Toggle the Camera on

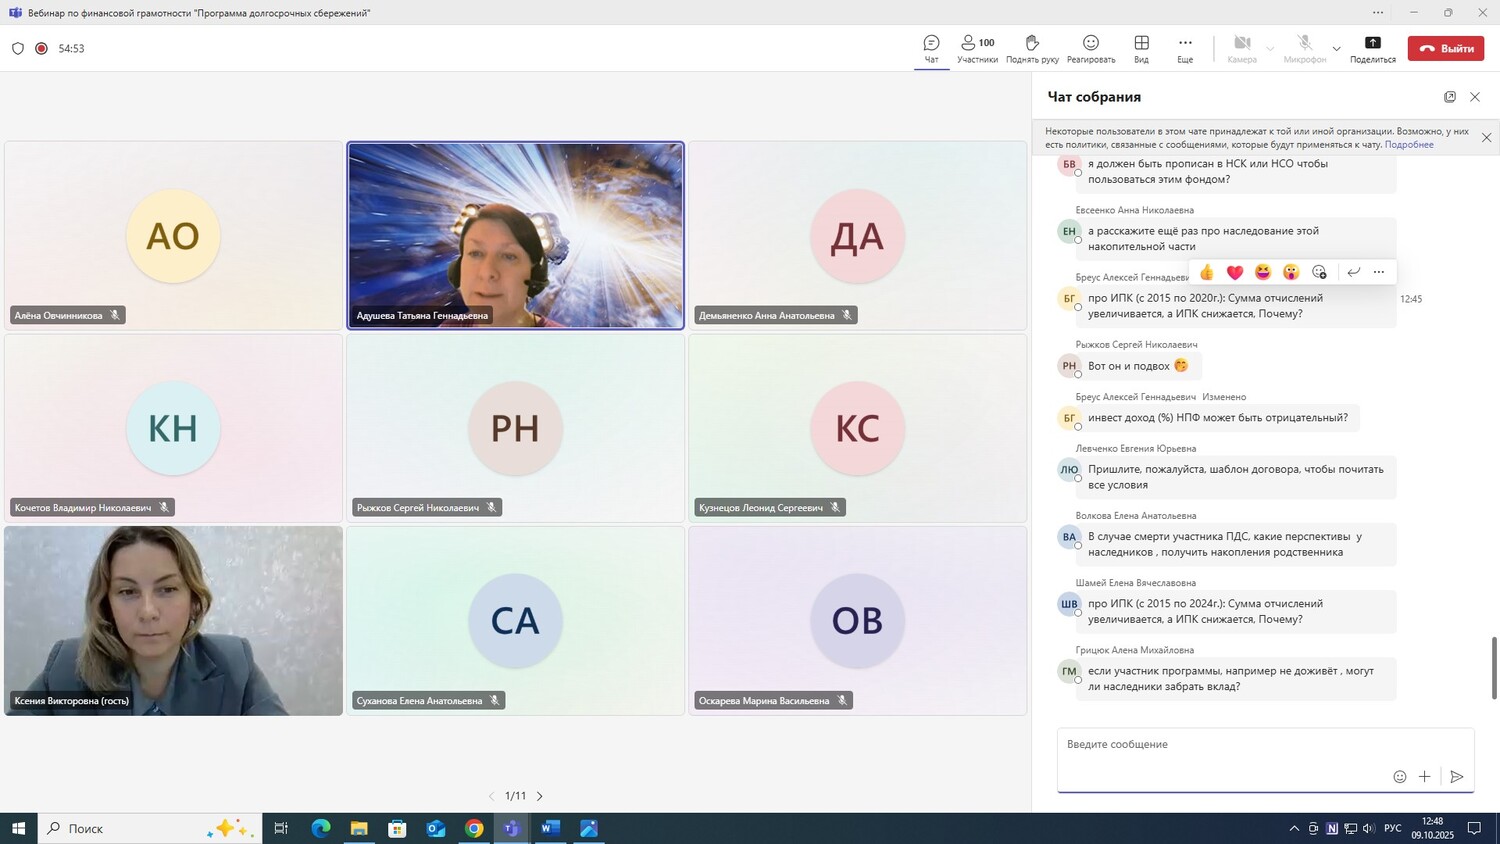click(x=1241, y=48)
